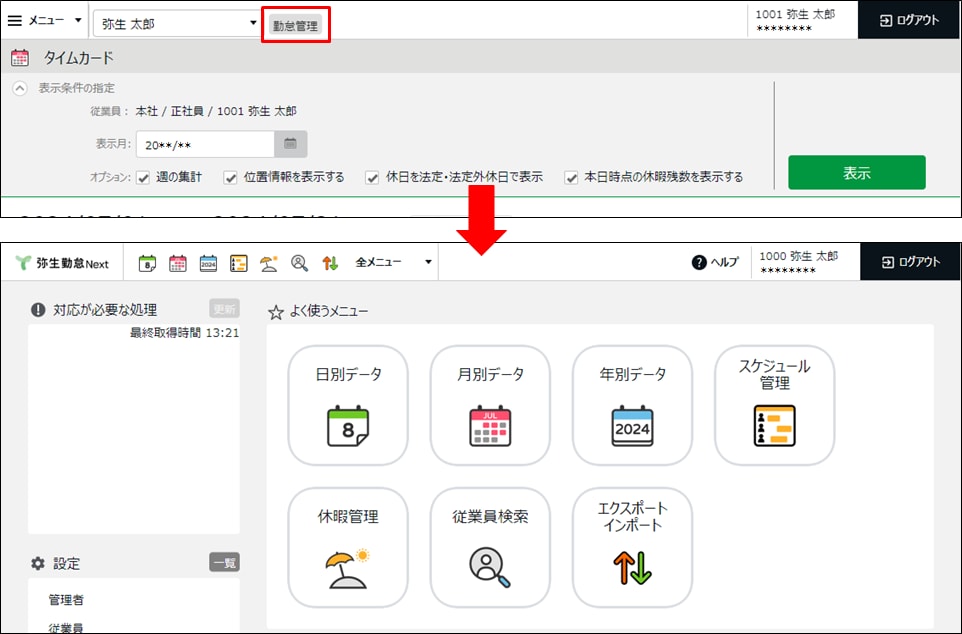Image resolution: width=962 pixels, height=634 pixels.
Task: Click the 最終取得時間 13:21 text
Action: coord(184,333)
